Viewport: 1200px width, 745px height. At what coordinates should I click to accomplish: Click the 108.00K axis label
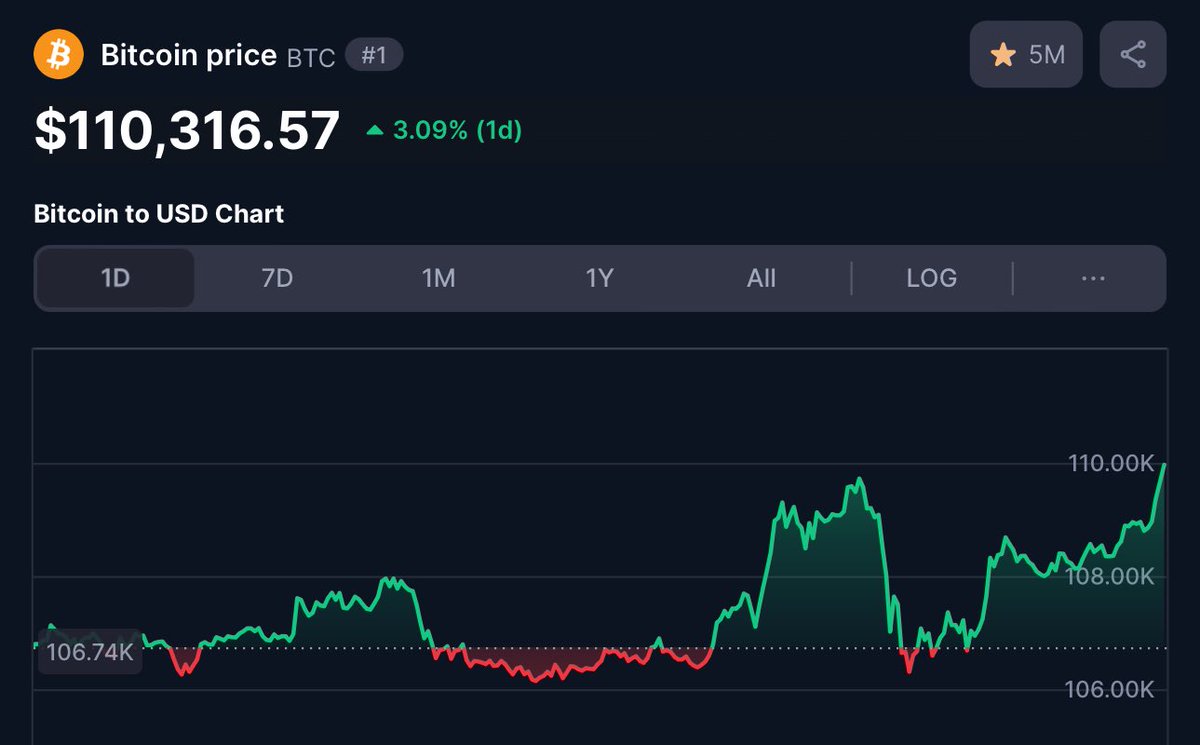[1111, 577]
